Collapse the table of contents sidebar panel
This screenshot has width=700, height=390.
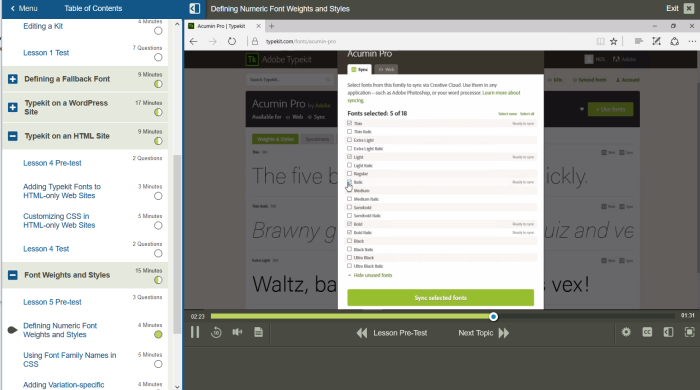click(194, 8)
